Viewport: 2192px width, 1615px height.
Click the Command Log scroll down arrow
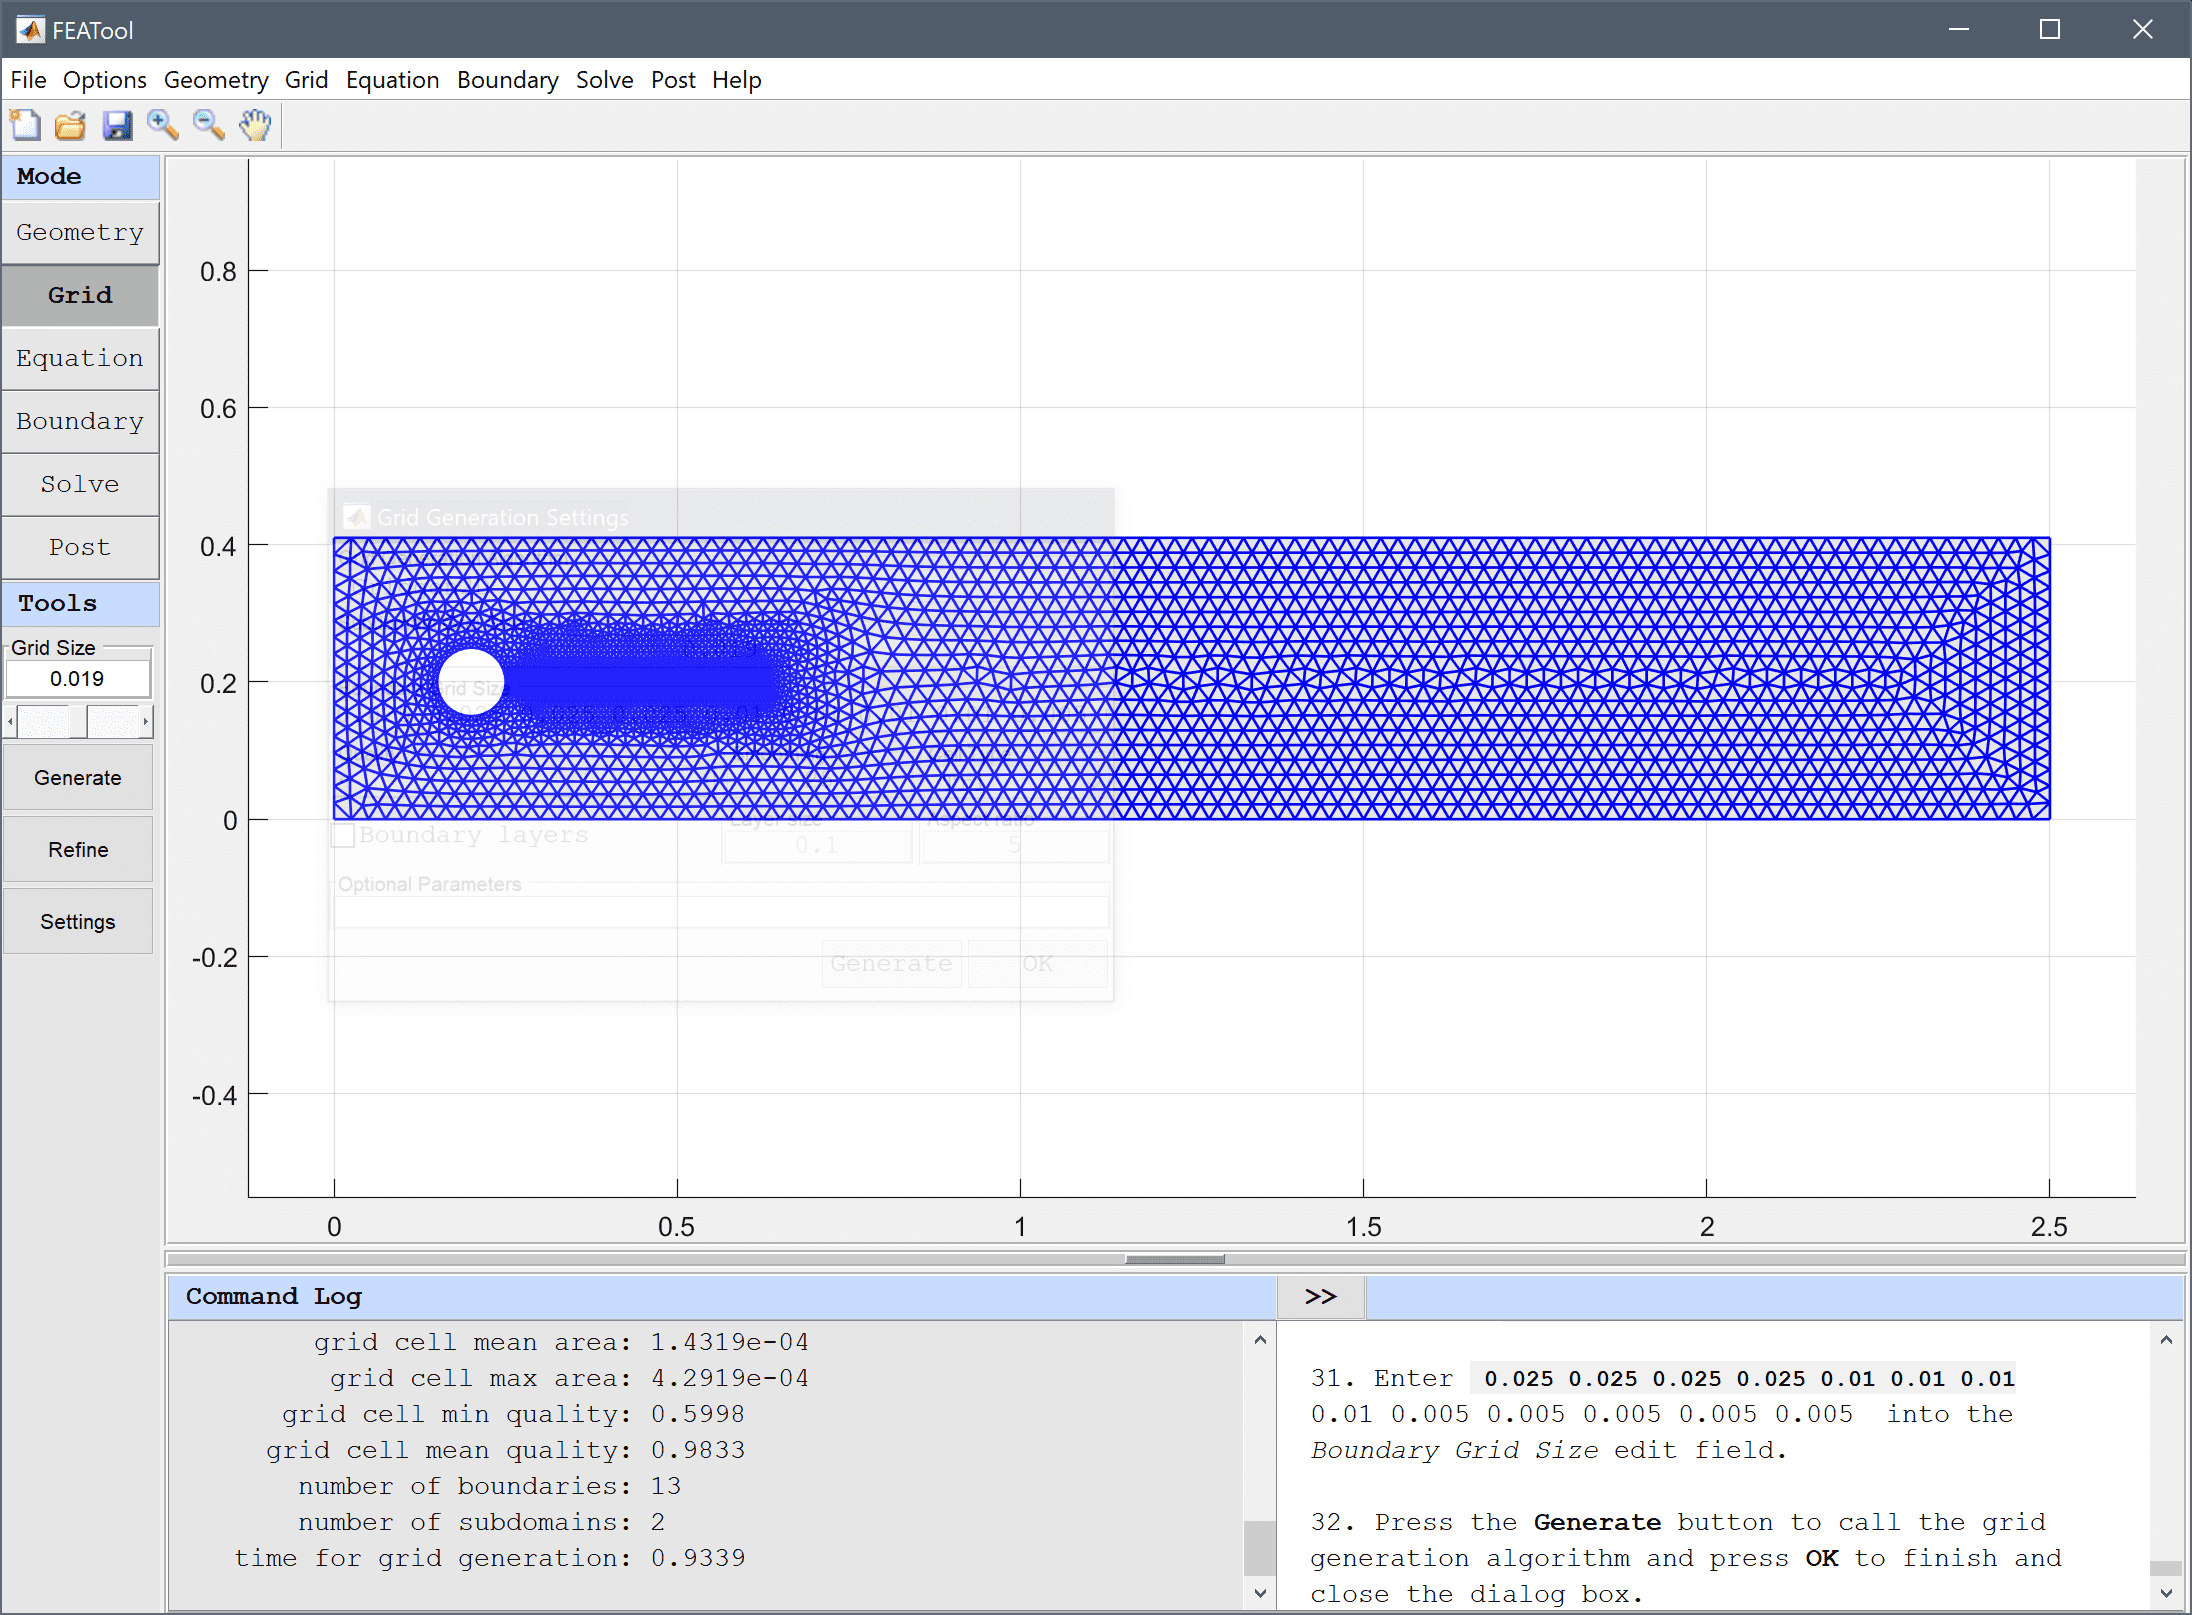1260,1594
